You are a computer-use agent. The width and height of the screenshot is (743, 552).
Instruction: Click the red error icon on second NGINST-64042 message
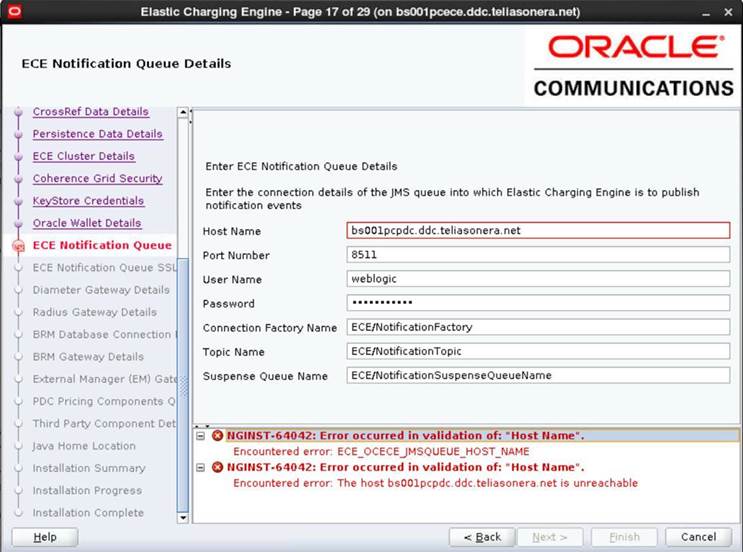217,468
